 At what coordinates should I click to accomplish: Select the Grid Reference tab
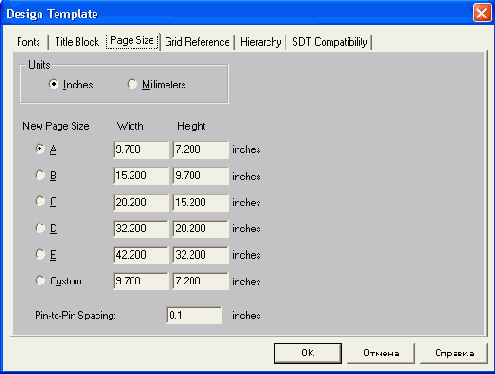tap(197, 42)
